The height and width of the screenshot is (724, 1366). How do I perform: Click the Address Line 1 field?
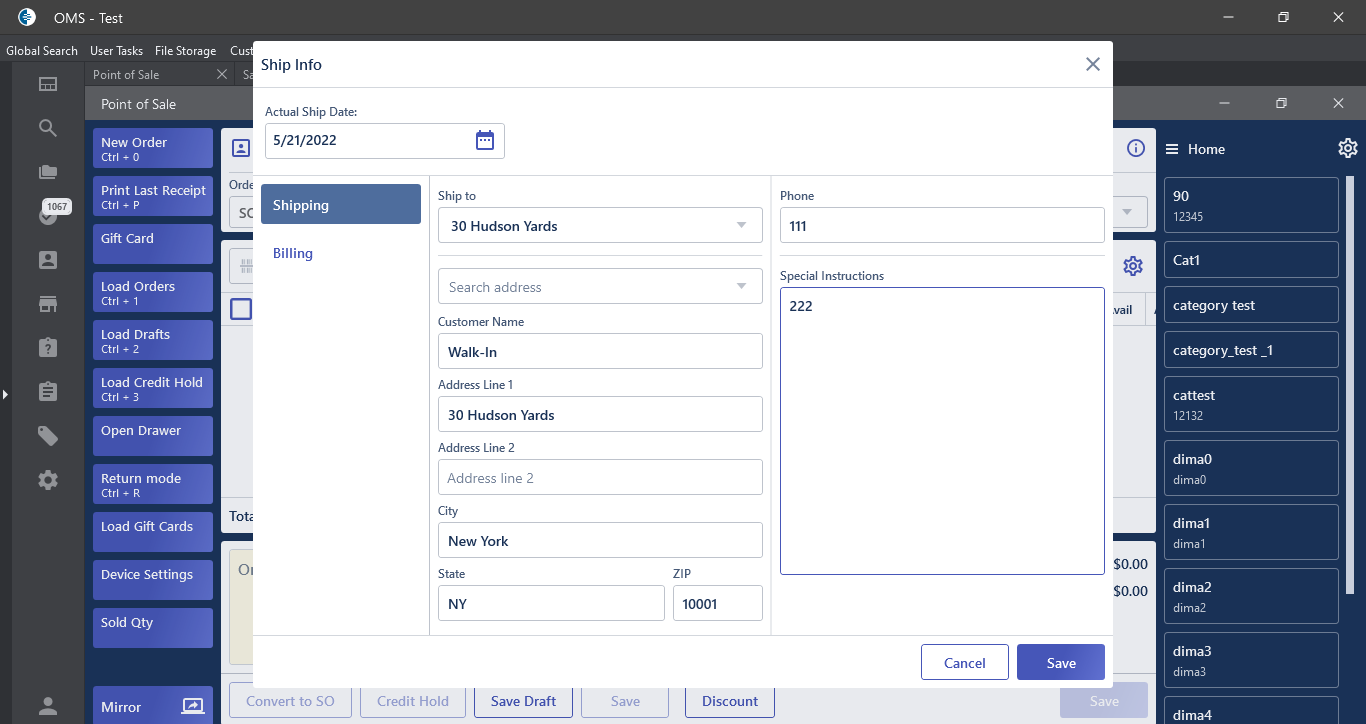coord(600,415)
